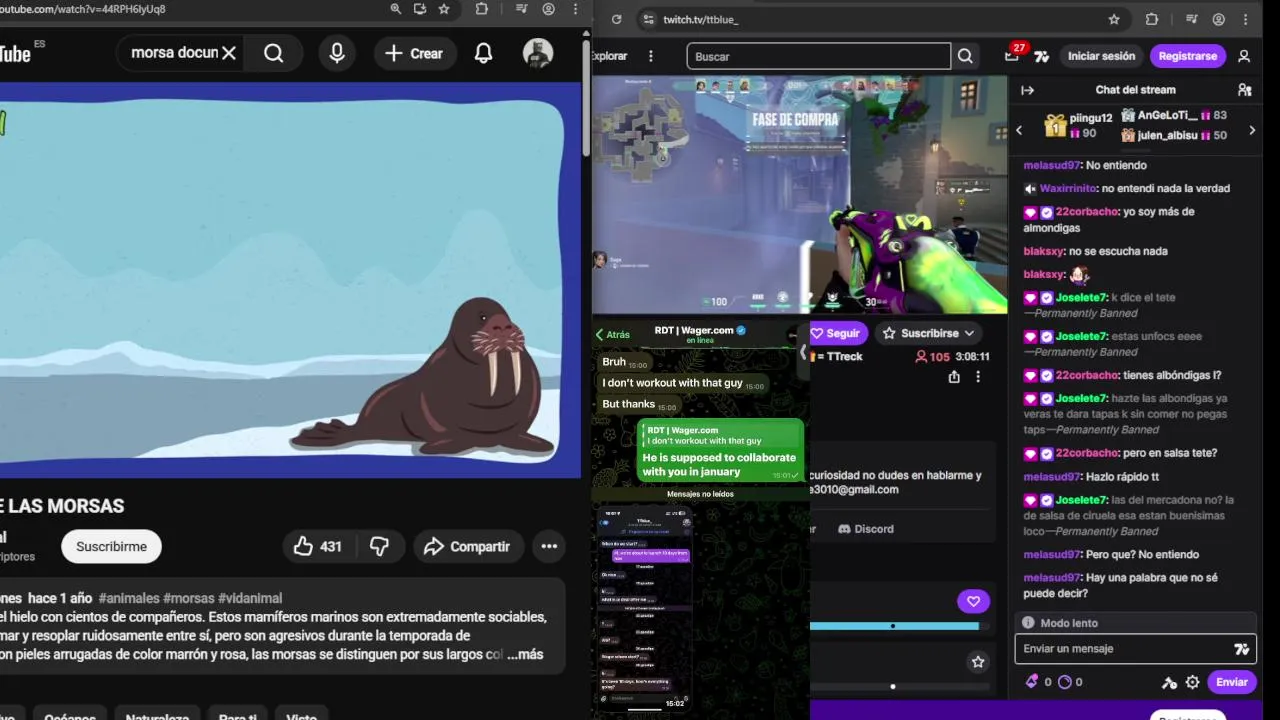The width and height of the screenshot is (1280, 720).
Task: Click install app icon in YouTube address bar
Action: (x=420, y=9)
